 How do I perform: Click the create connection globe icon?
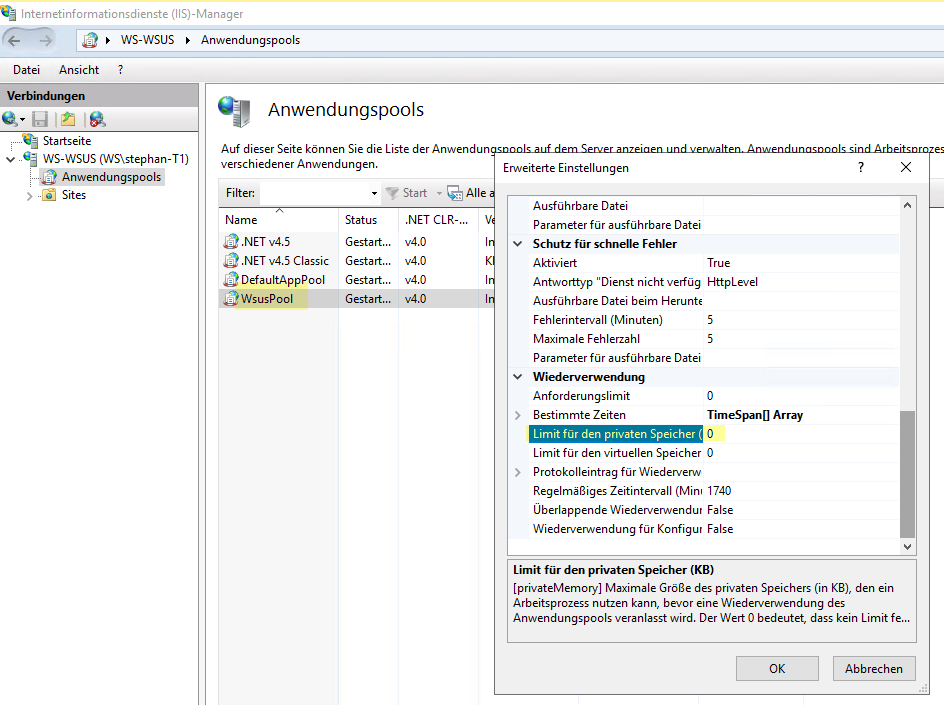[10, 119]
